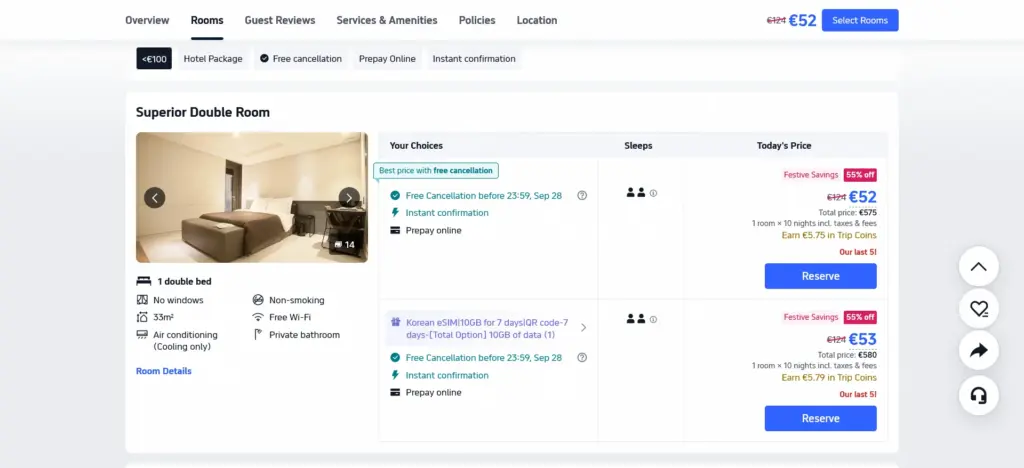Click the Korean eSIM offer text

click(x=487, y=328)
